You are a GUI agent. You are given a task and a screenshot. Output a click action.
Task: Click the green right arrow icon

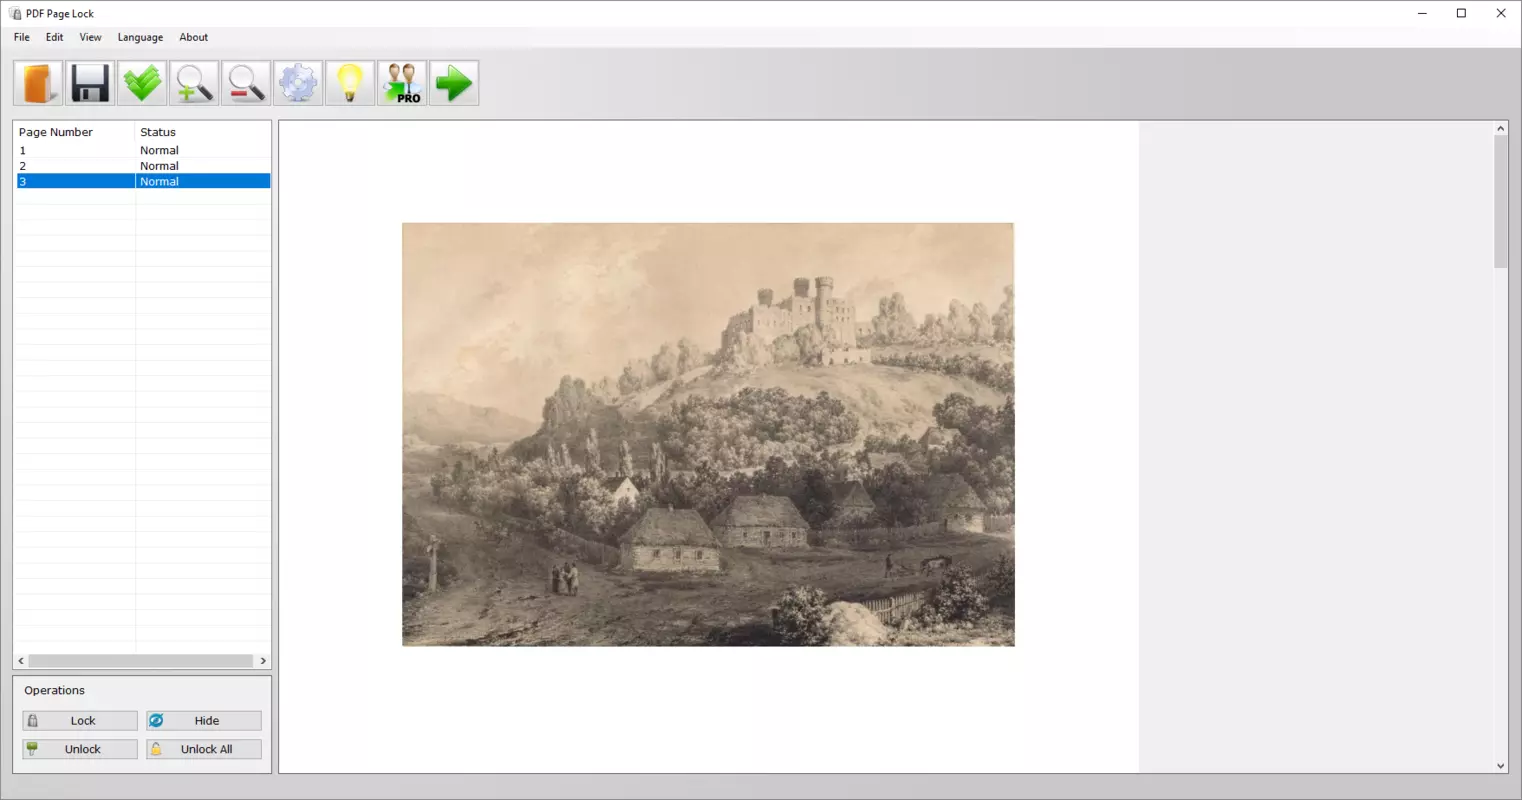click(x=454, y=83)
